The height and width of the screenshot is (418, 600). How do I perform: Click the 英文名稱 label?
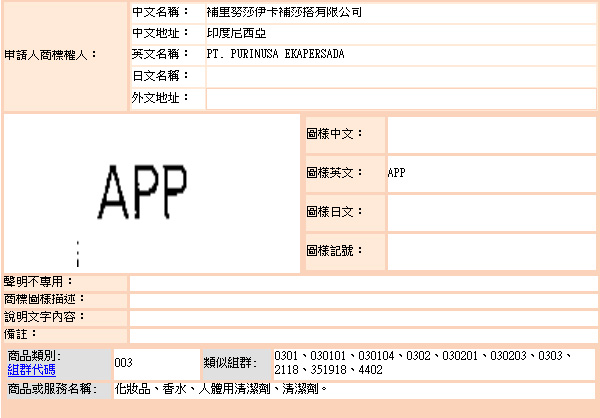click(x=160, y=54)
